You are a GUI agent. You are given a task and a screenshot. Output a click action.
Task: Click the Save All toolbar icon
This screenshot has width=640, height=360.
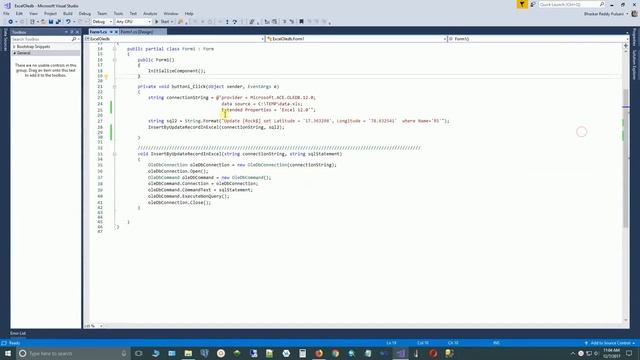click(x=58, y=22)
